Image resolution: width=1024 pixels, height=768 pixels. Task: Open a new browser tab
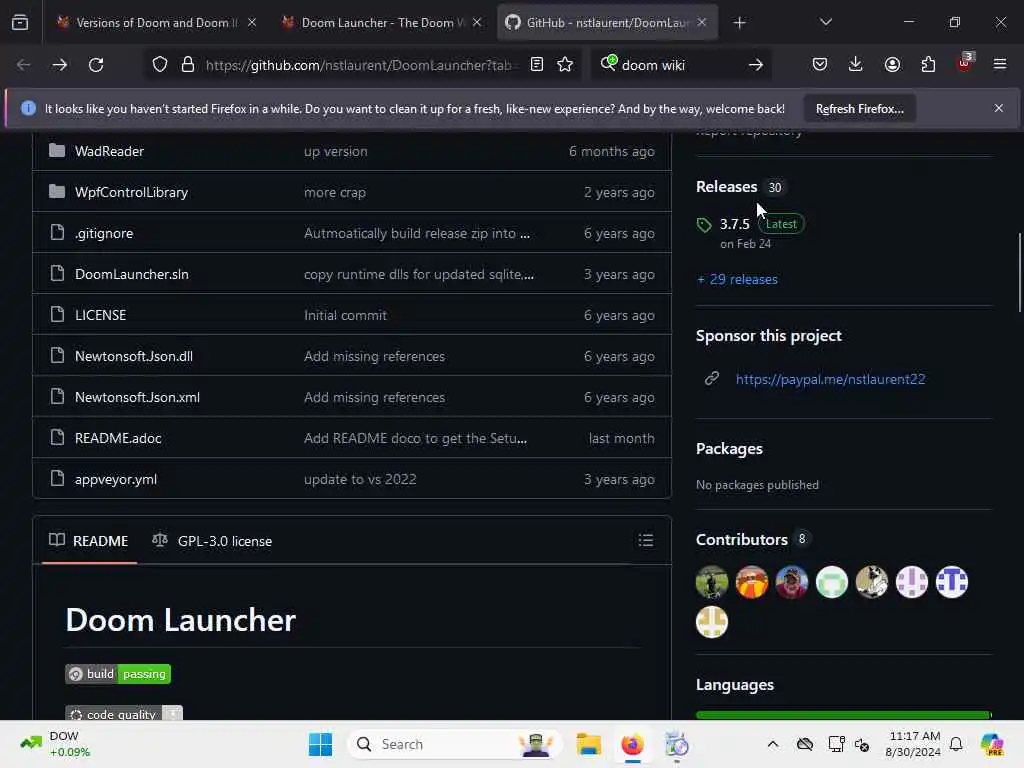[739, 23]
